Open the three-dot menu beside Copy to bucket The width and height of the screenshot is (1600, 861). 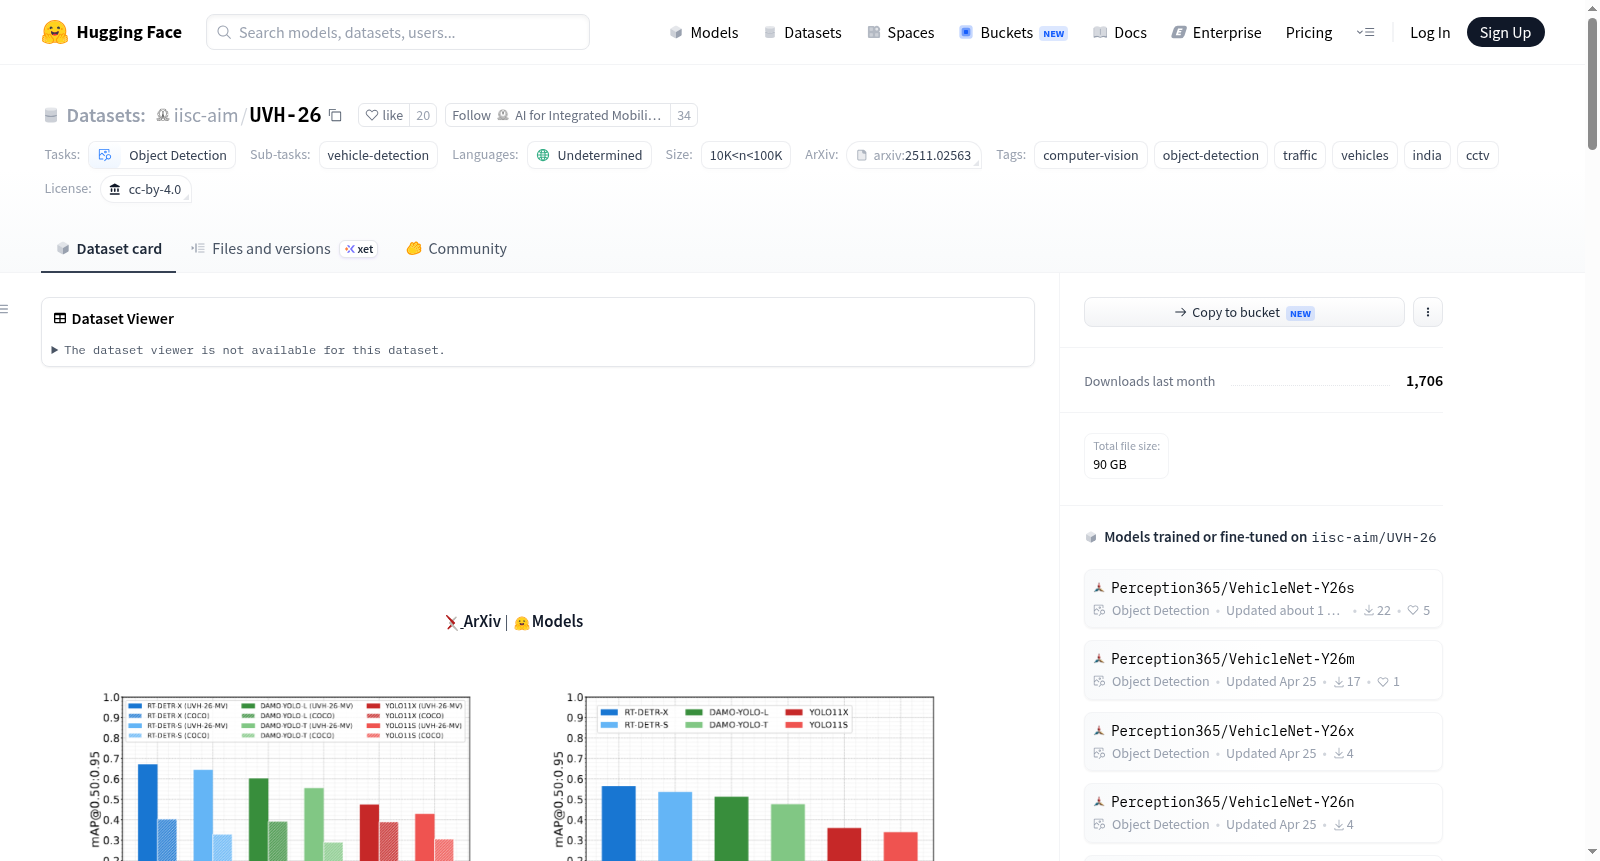(x=1428, y=312)
